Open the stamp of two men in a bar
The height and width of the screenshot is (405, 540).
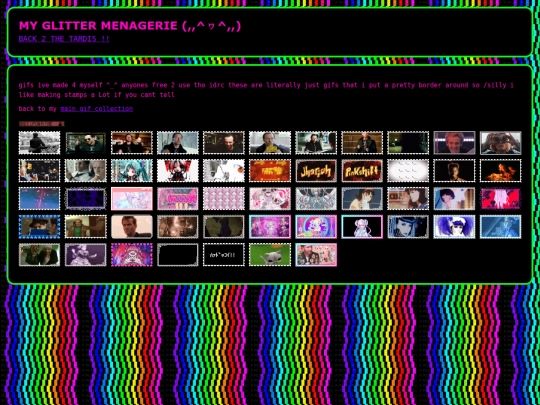(x=132, y=143)
